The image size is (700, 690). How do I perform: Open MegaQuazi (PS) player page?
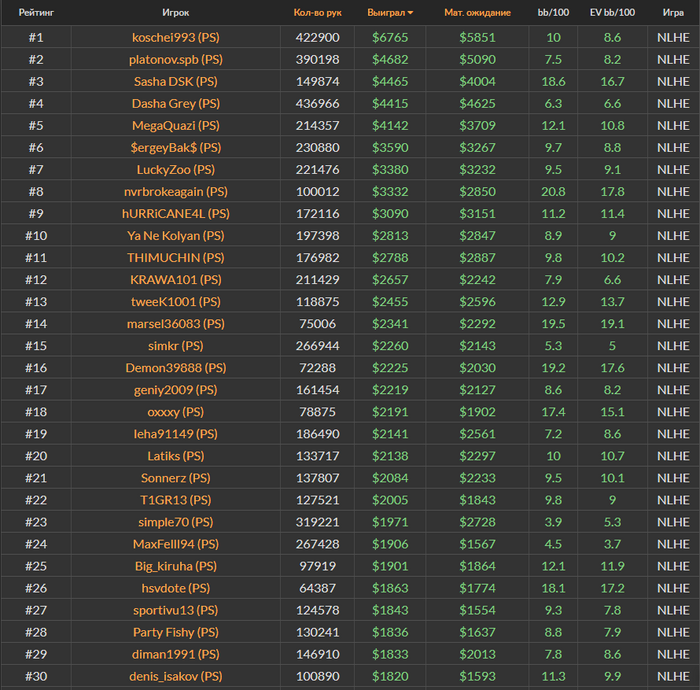pos(175,125)
